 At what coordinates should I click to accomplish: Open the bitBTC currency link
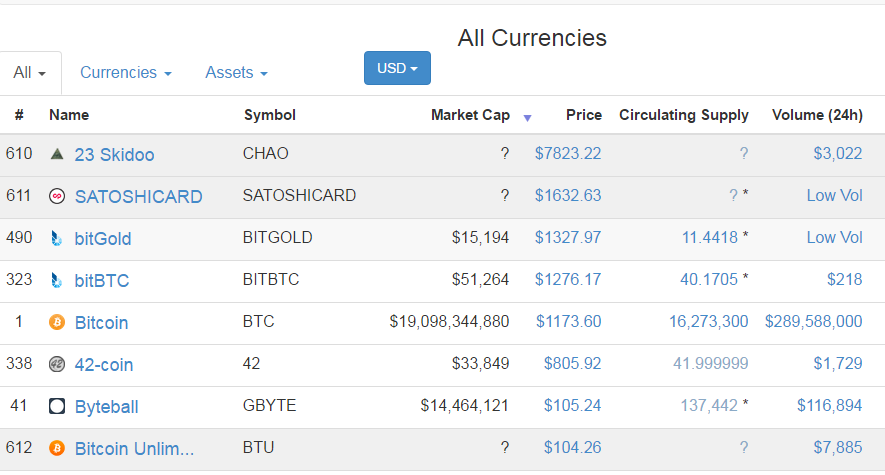click(102, 280)
